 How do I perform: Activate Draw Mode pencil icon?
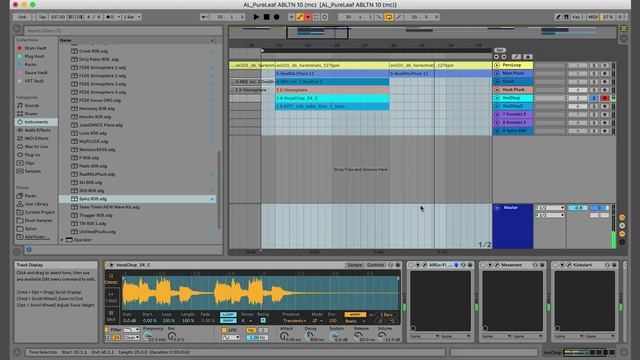coord(558,17)
